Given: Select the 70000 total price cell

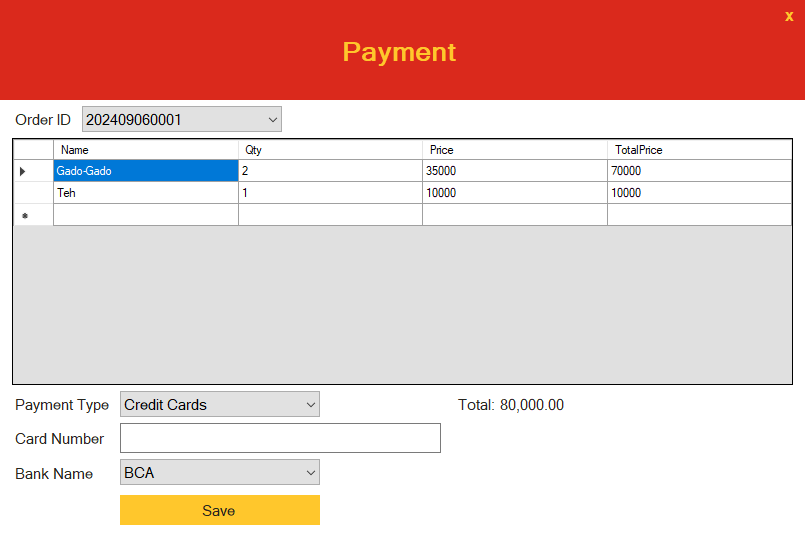Looking at the screenshot, I should click(x=699, y=171).
